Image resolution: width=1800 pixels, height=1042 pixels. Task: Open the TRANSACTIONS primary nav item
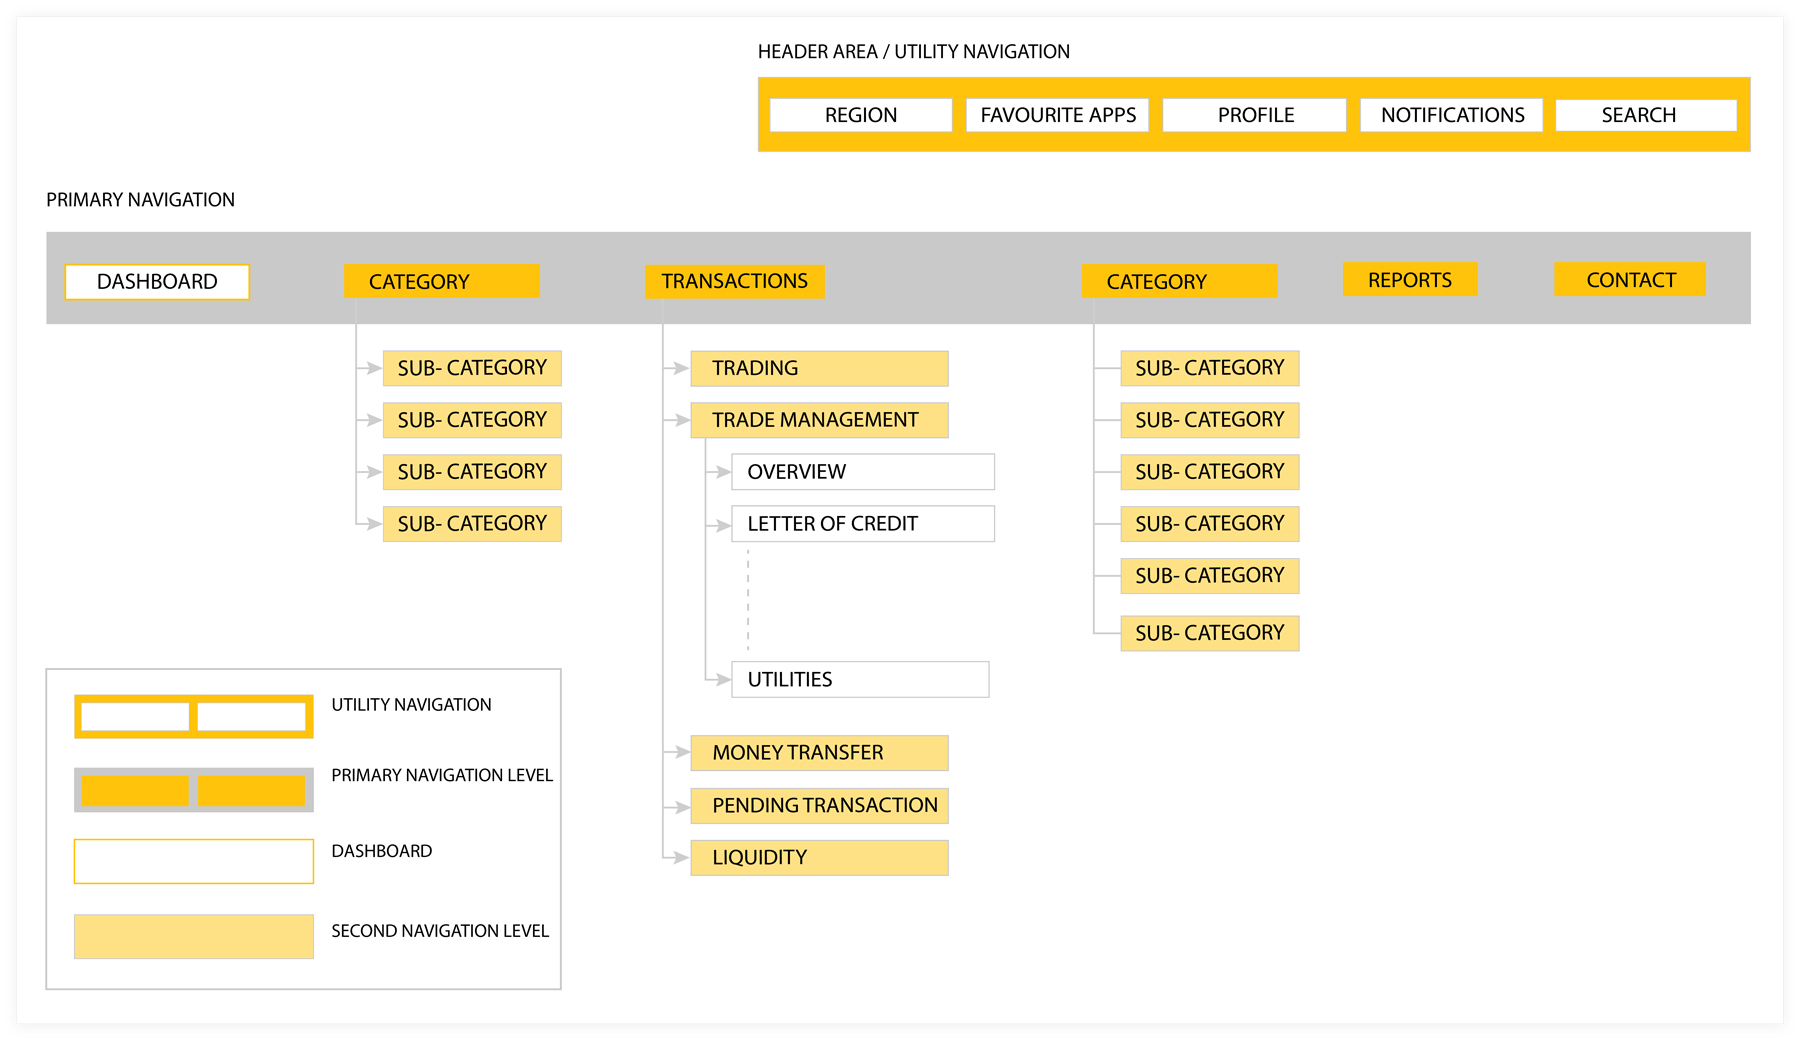[x=735, y=282]
